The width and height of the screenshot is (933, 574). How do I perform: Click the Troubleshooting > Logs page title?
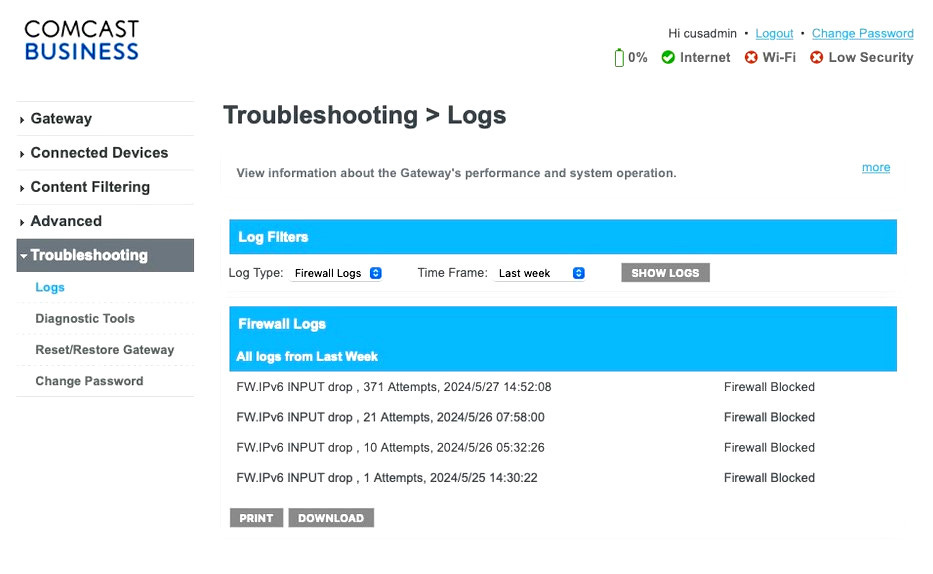(364, 115)
